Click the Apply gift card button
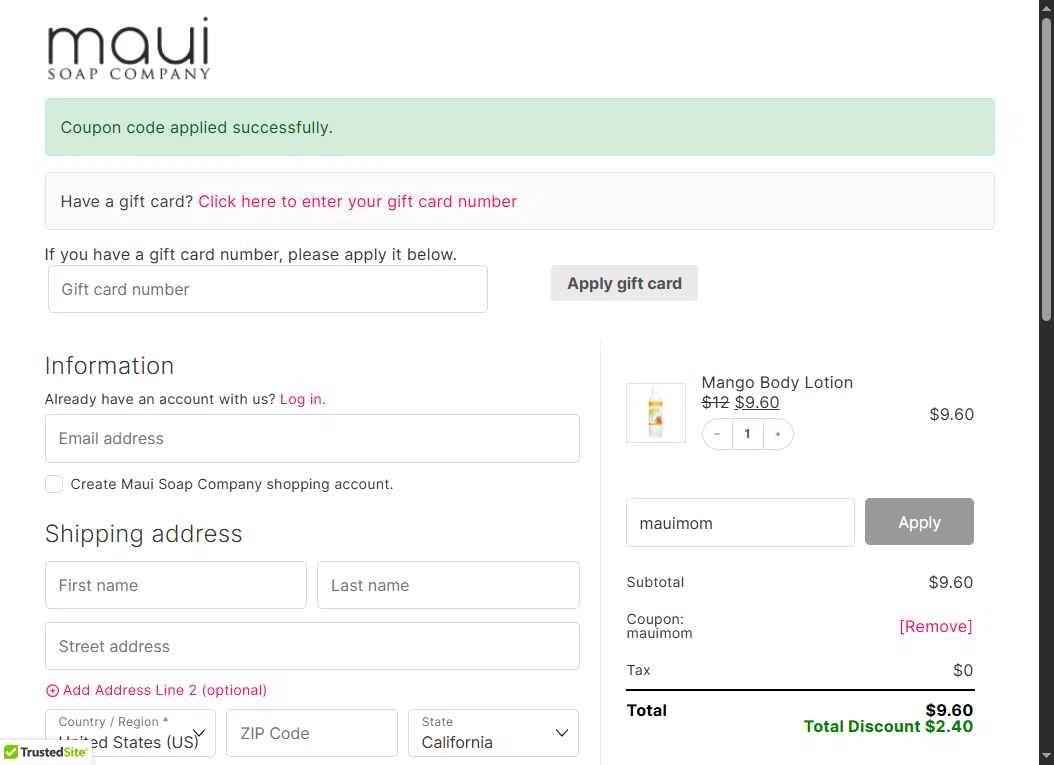This screenshot has width=1054, height=765. click(x=624, y=283)
